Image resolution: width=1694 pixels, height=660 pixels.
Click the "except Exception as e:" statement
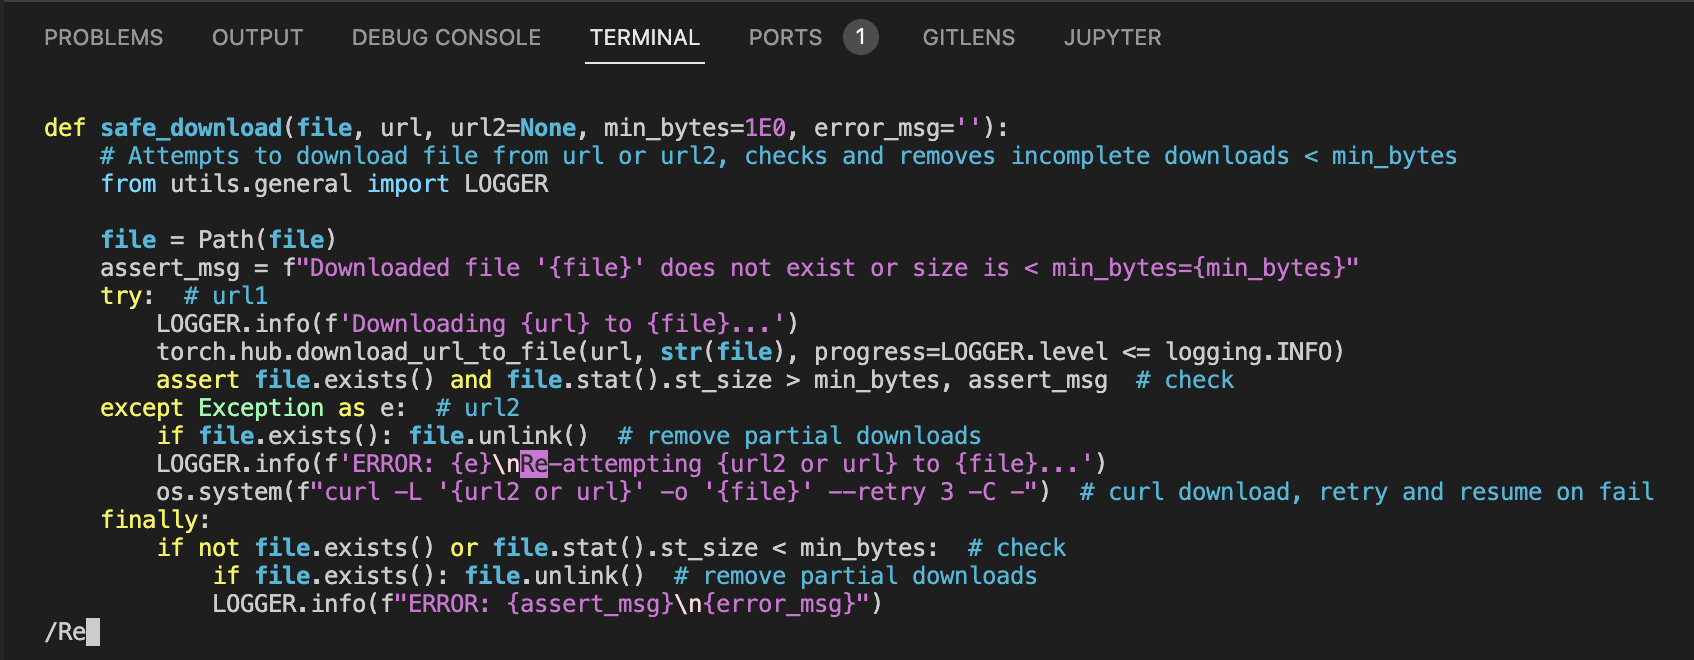[x=252, y=408]
